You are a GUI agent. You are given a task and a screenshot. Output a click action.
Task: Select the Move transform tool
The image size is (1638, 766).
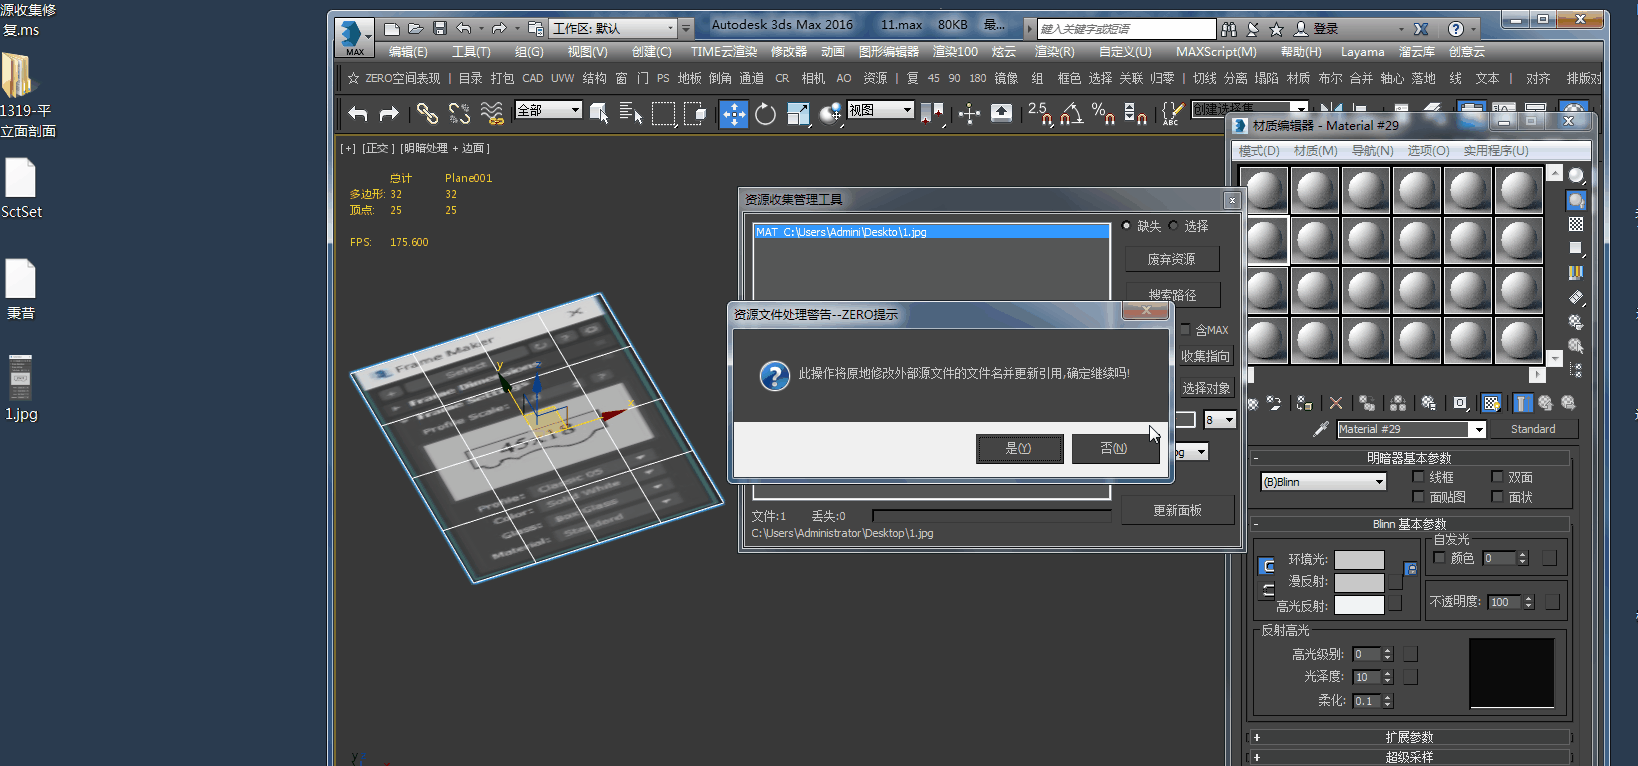(x=733, y=114)
